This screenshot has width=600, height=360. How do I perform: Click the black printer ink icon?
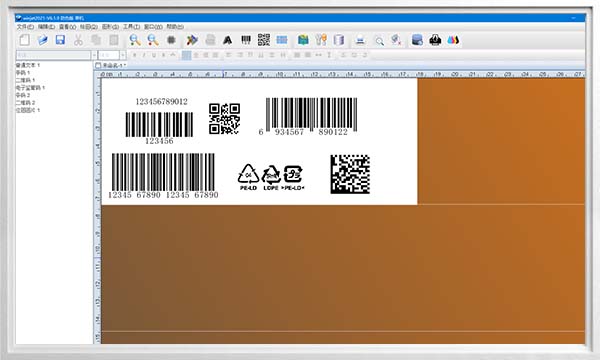pos(435,40)
